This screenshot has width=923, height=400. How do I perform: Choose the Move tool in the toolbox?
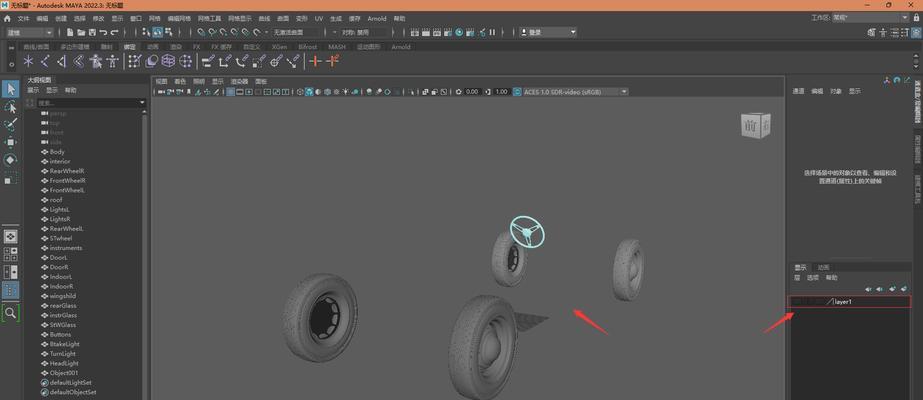coord(11,142)
